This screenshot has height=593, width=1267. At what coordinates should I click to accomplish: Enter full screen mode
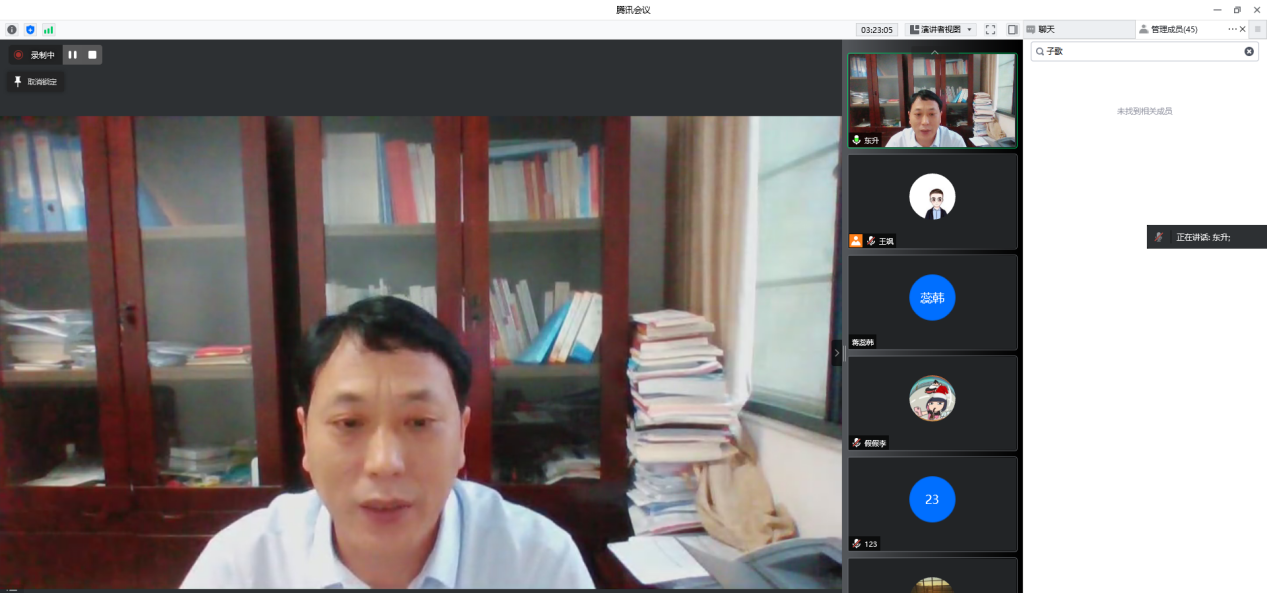pyautogui.click(x=990, y=30)
